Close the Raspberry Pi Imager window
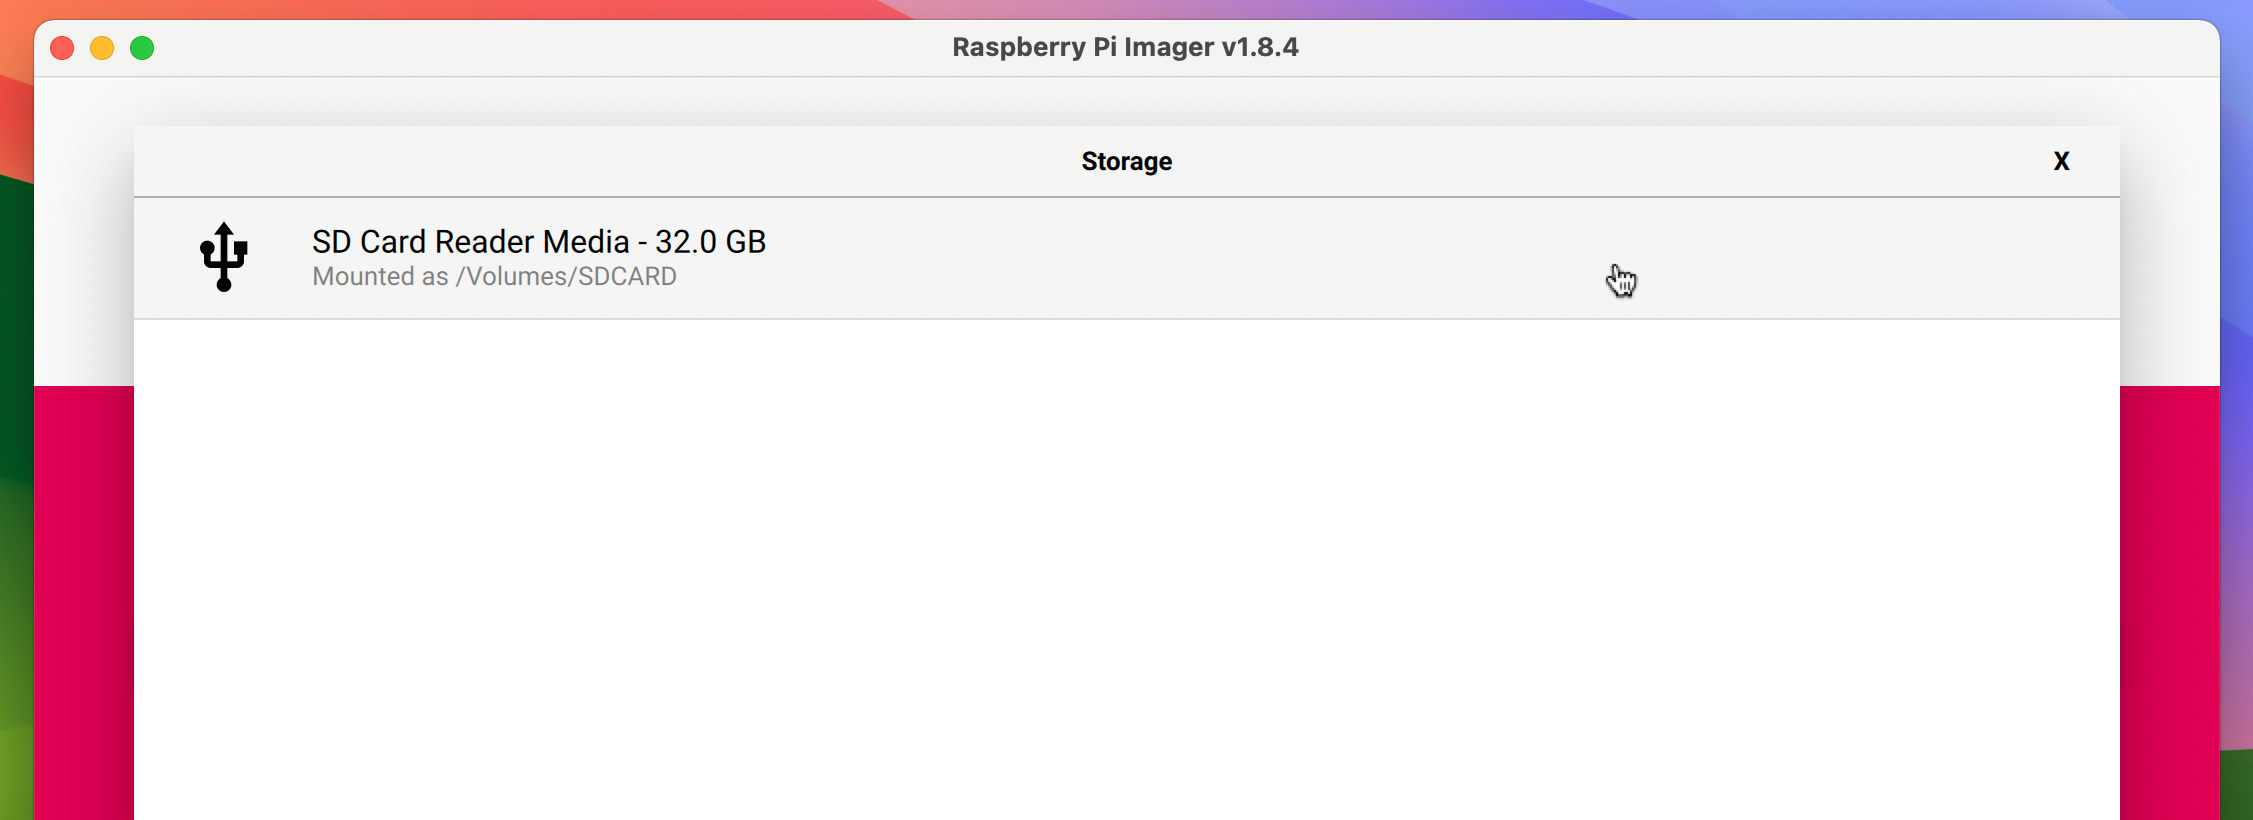The height and width of the screenshot is (820, 2253). pos(62,48)
